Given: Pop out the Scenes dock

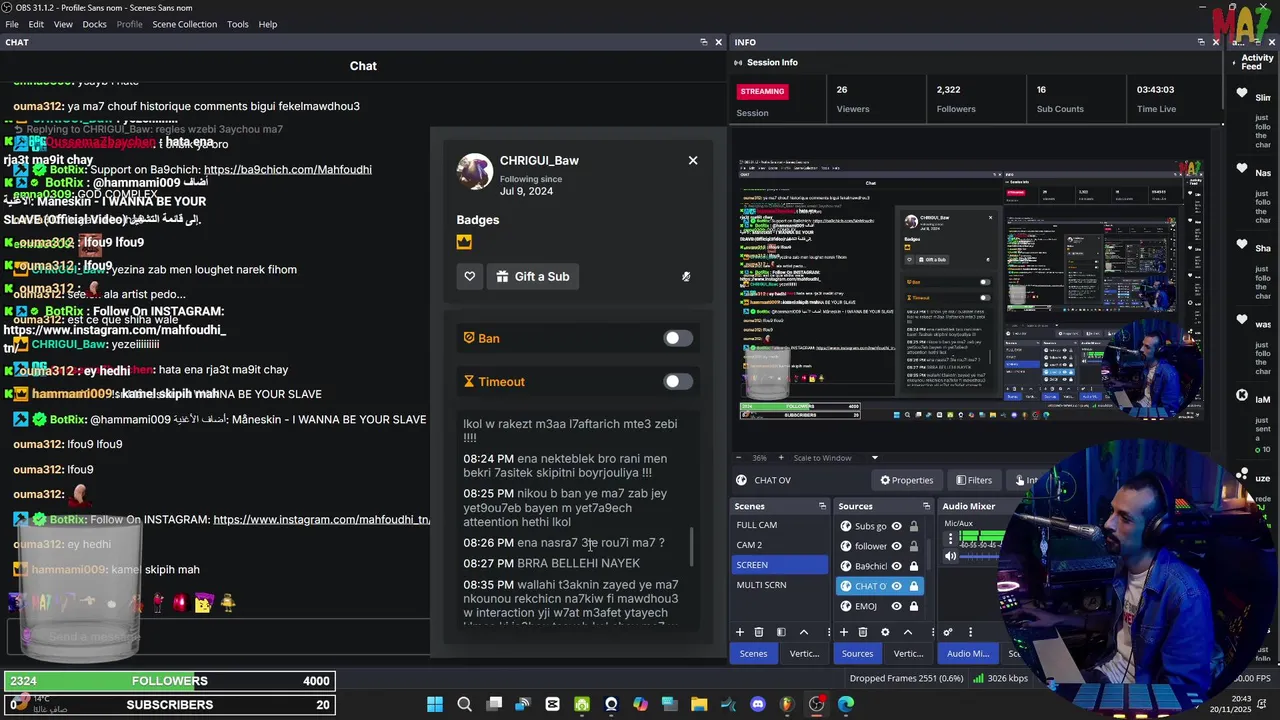Looking at the screenshot, I should [822, 506].
